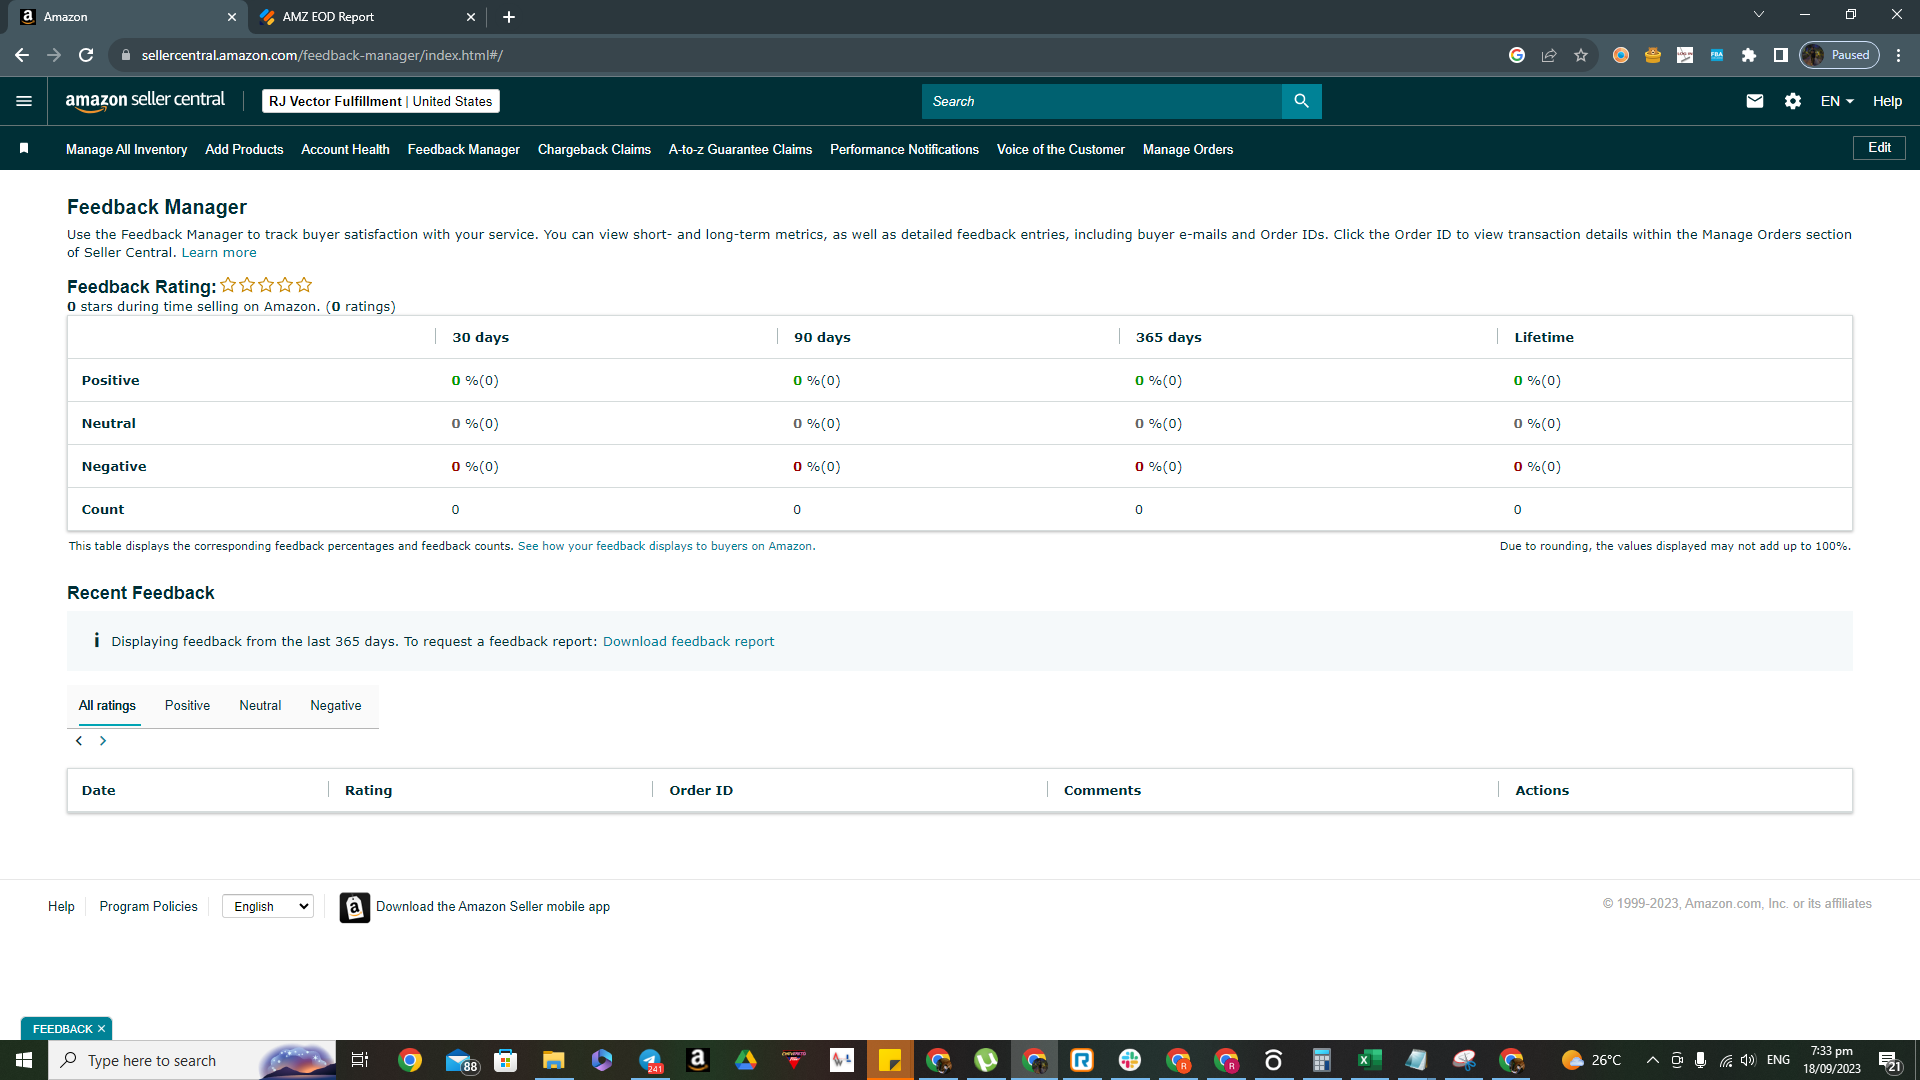Bookmark this page with the star icon
1920x1080 pixels.
point(1581,55)
